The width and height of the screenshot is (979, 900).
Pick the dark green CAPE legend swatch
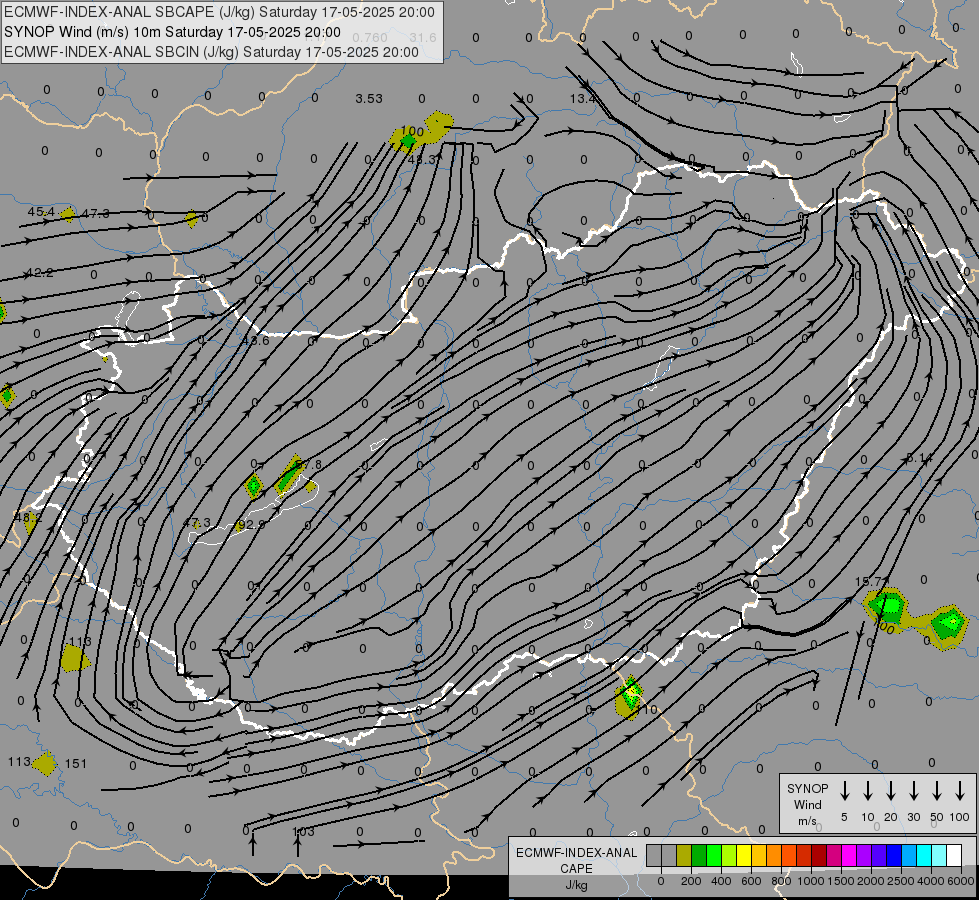tap(699, 856)
